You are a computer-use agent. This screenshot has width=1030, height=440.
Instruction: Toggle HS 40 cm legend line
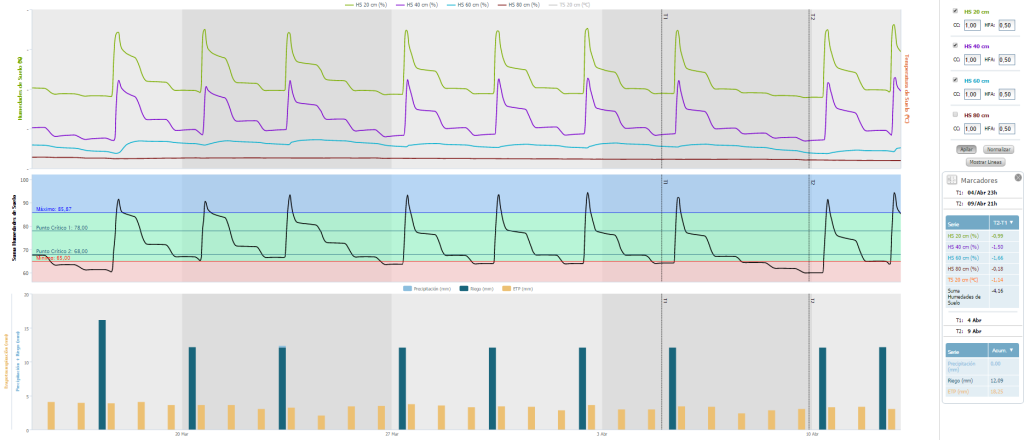[420, 5]
